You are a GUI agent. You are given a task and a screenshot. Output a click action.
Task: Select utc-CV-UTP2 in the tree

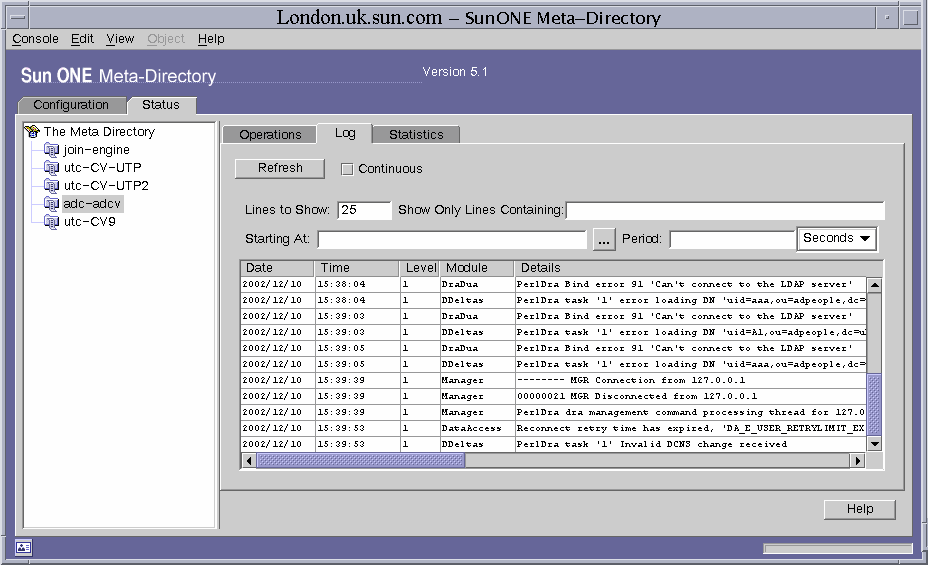click(106, 186)
